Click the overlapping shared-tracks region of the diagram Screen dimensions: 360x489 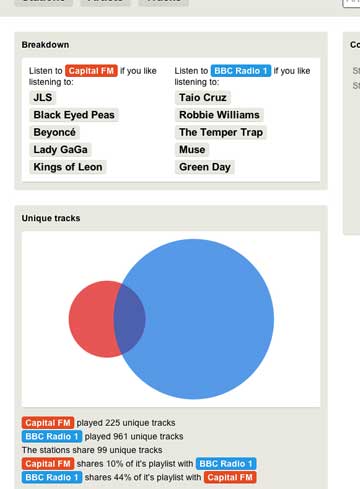(129, 319)
